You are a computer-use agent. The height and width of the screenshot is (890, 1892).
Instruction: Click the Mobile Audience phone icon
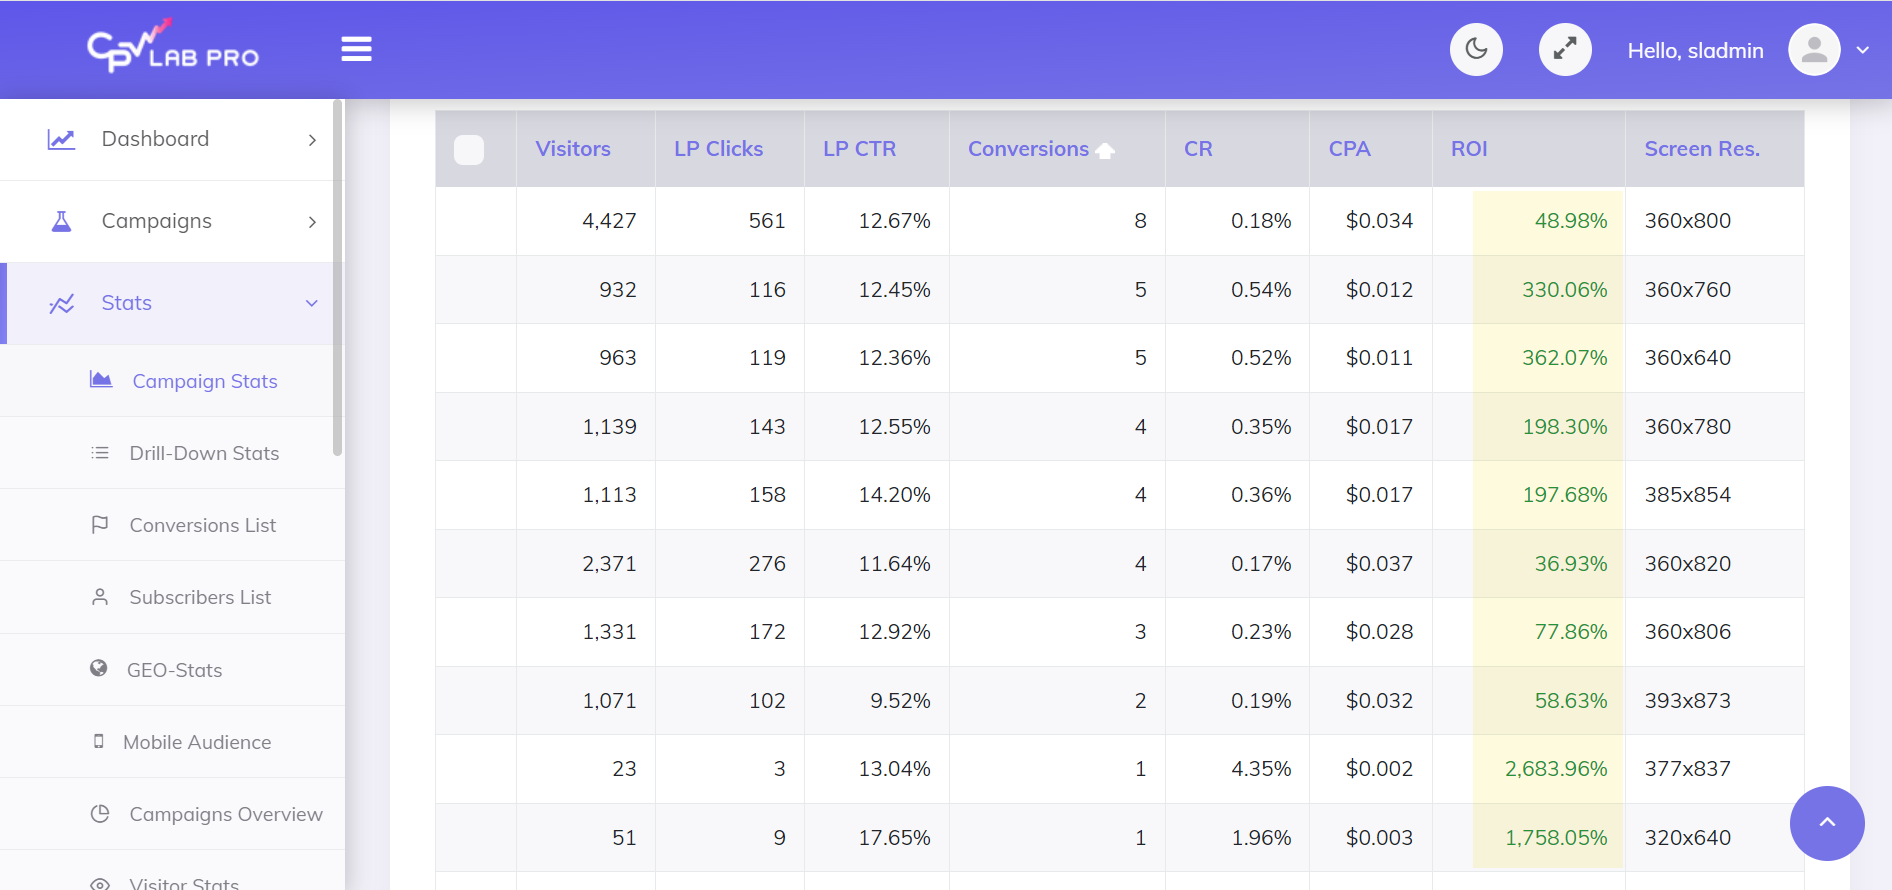(98, 741)
